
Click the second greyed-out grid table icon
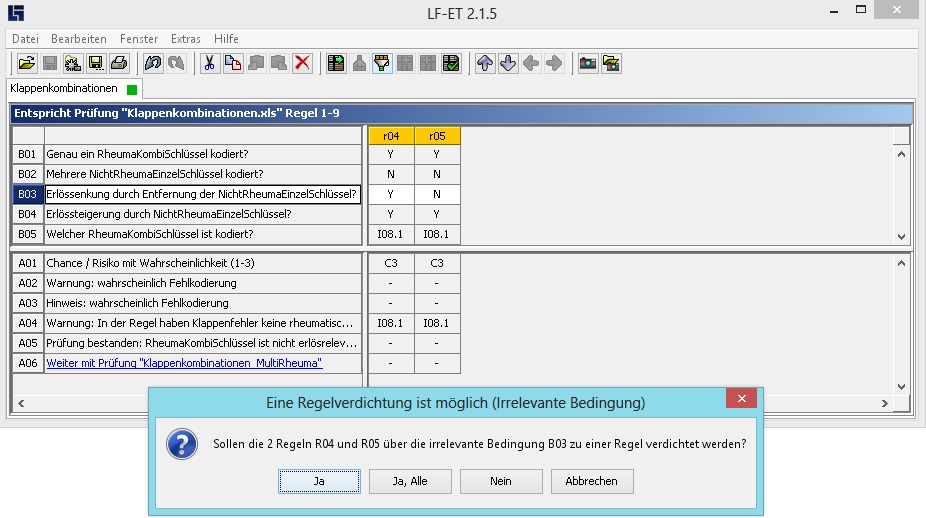click(x=428, y=63)
